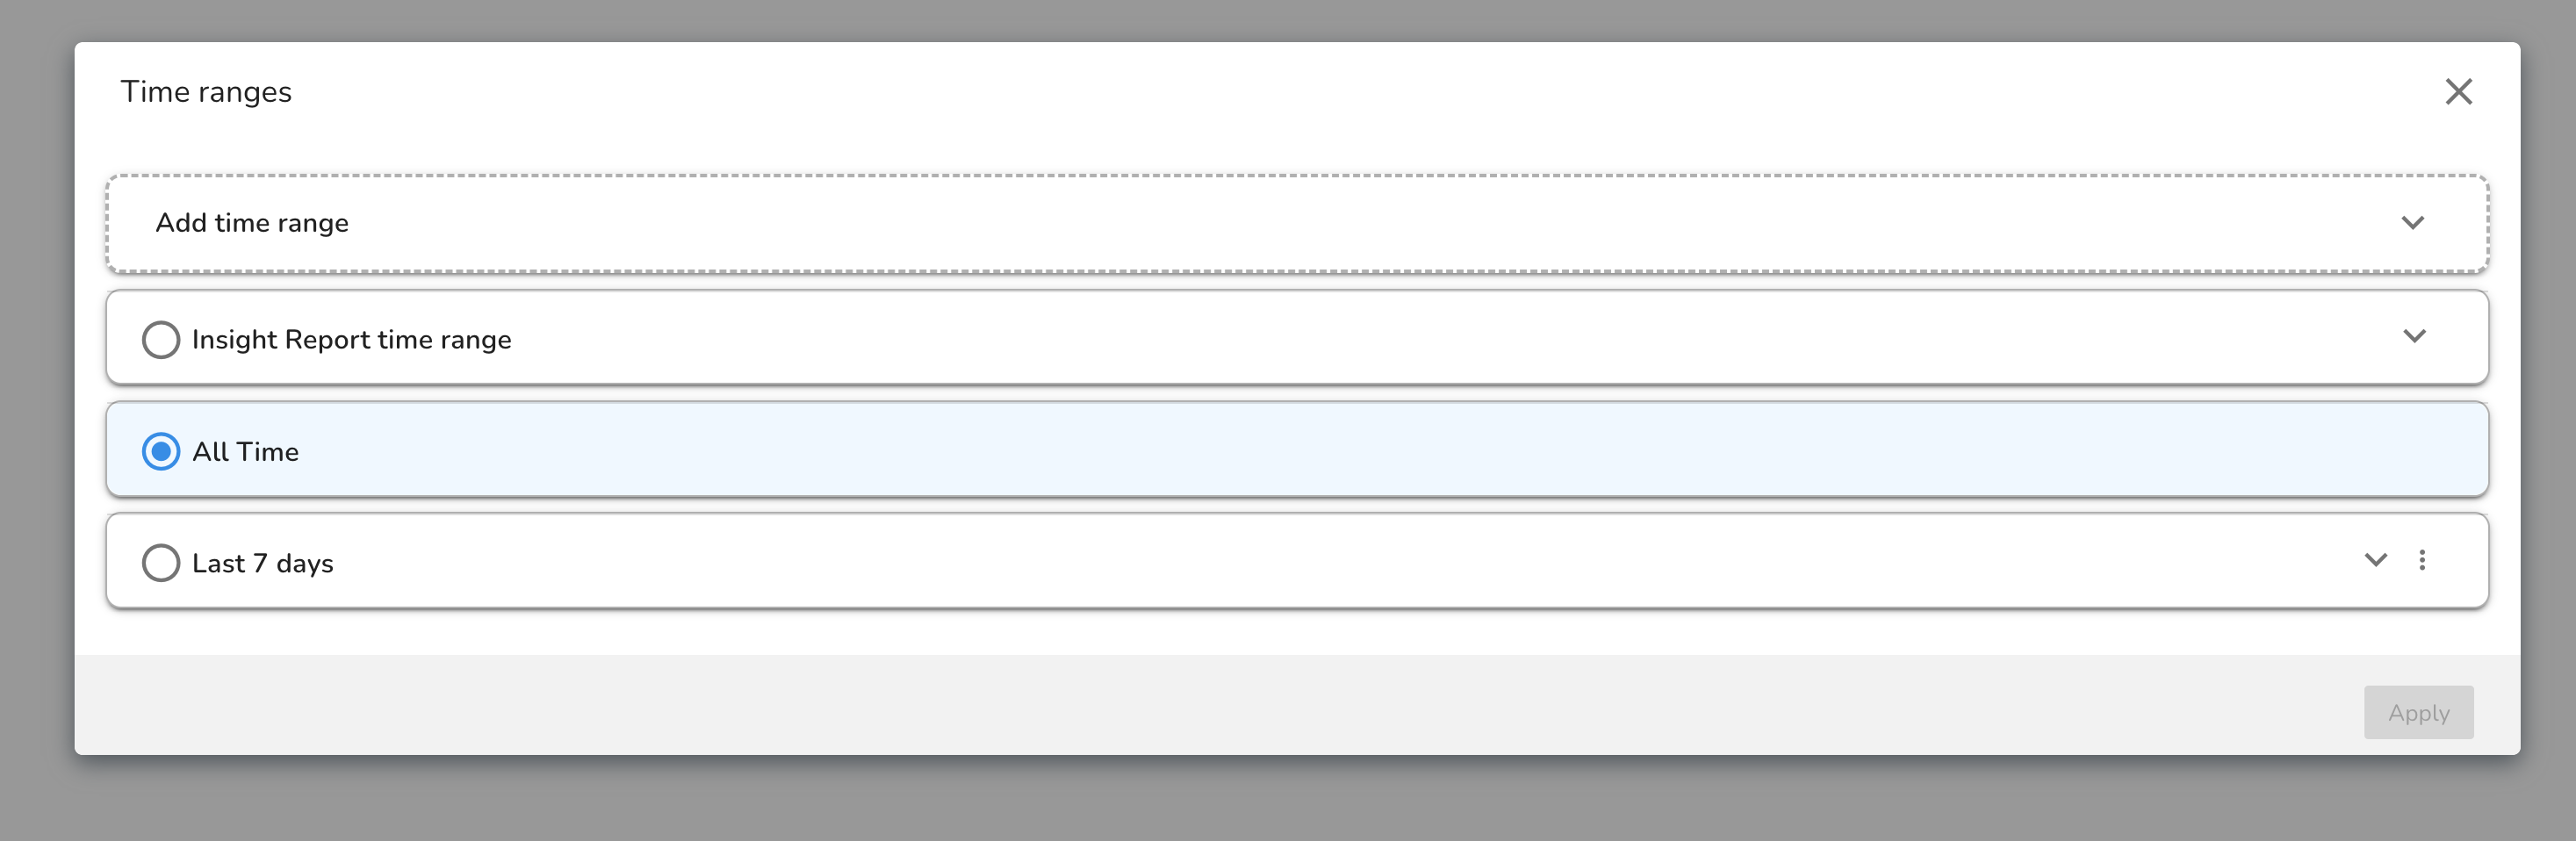Close the Time ranges dialog
This screenshot has width=2576, height=841.
point(2458,92)
